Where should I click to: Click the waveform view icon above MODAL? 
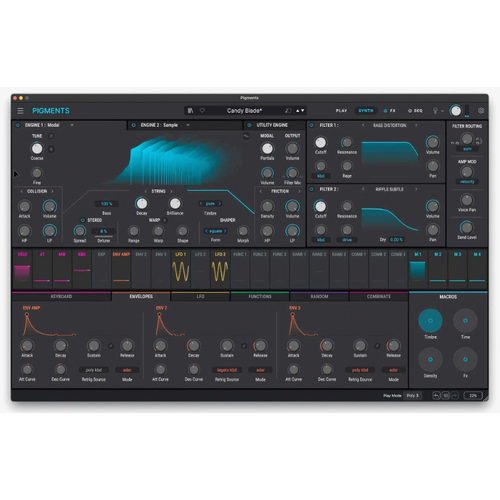point(246,136)
